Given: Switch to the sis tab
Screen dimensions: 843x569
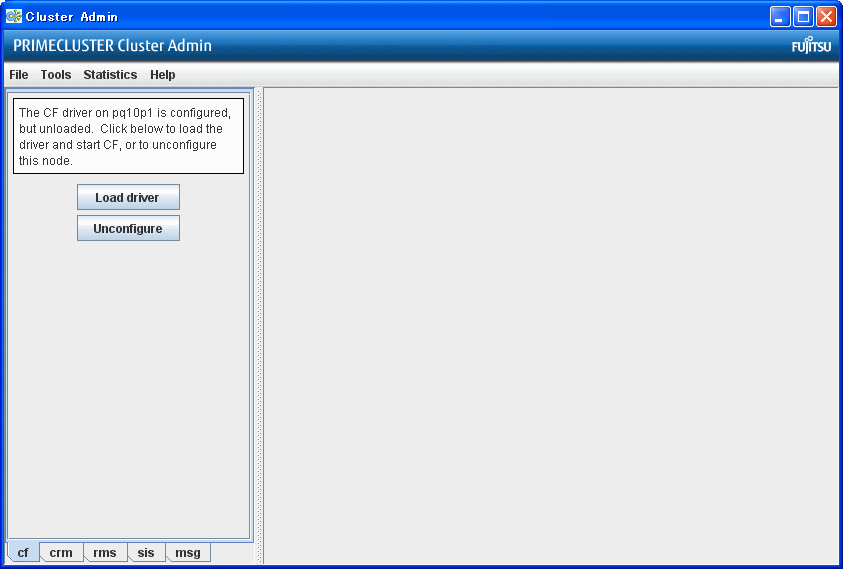Looking at the screenshot, I should point(146,552).
